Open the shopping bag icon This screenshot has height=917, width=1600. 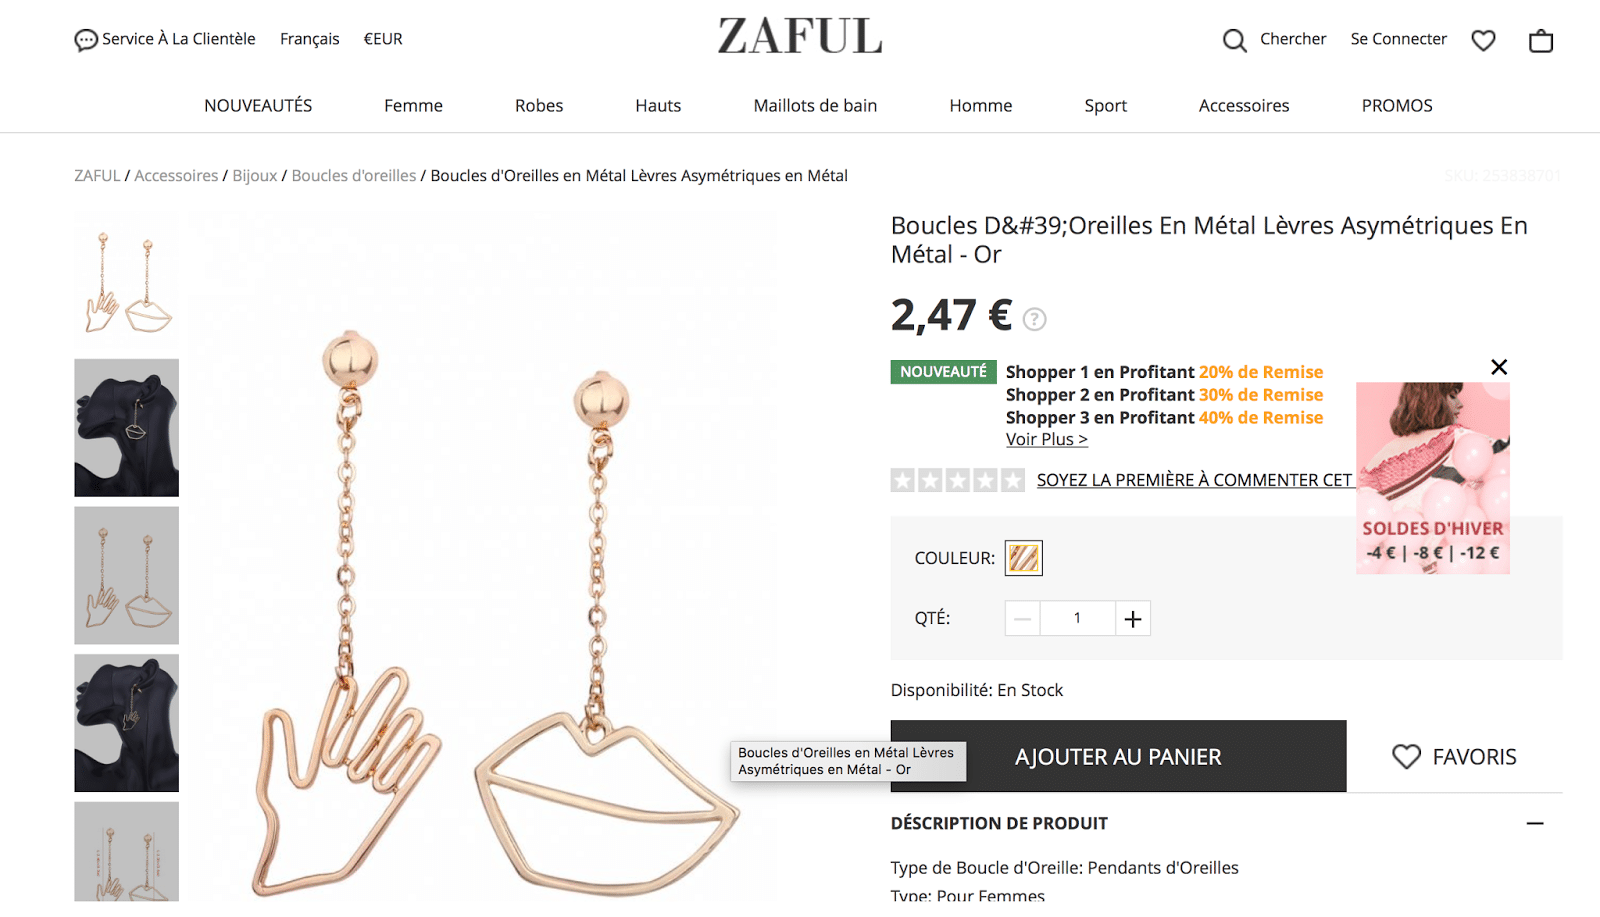coord(1541,40)
